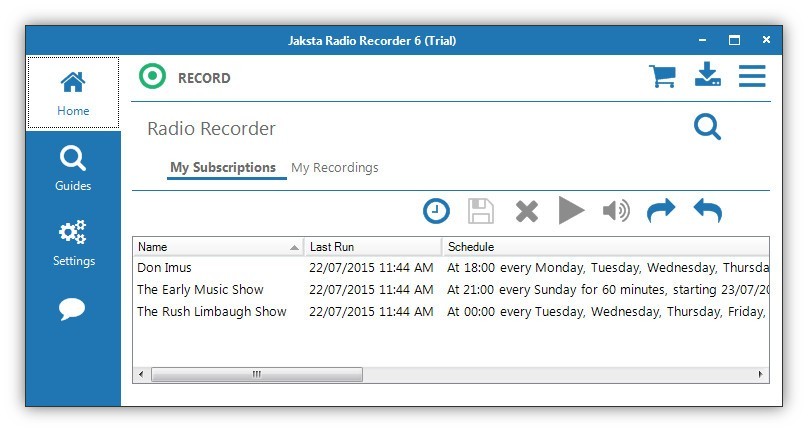Click the blue forward arrow icon

tap(661, 211)
